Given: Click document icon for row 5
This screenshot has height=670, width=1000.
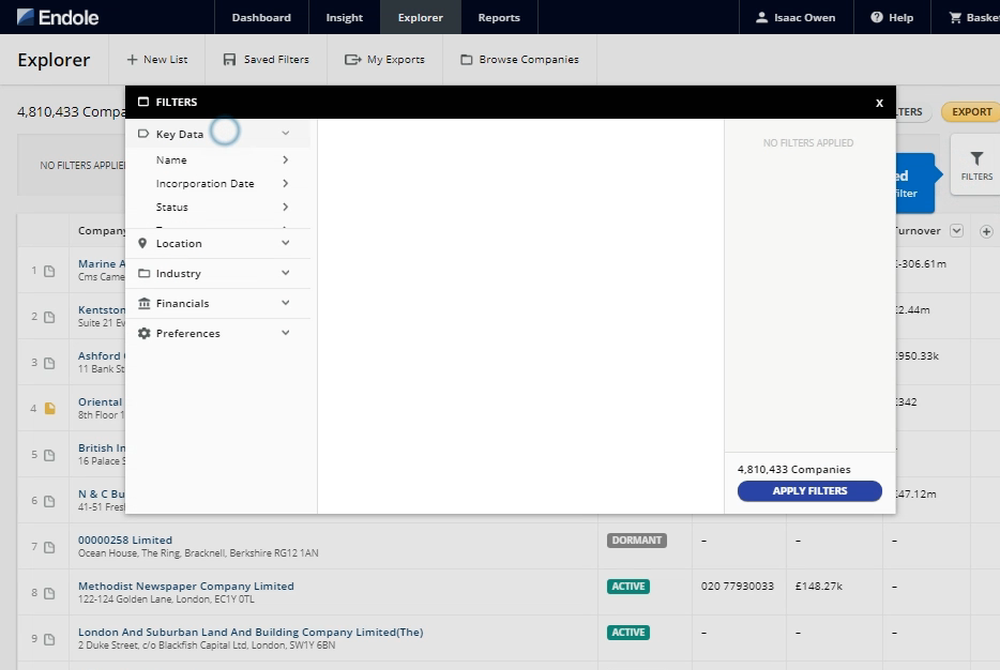Looking at the screenshot, I should (49, 455).
